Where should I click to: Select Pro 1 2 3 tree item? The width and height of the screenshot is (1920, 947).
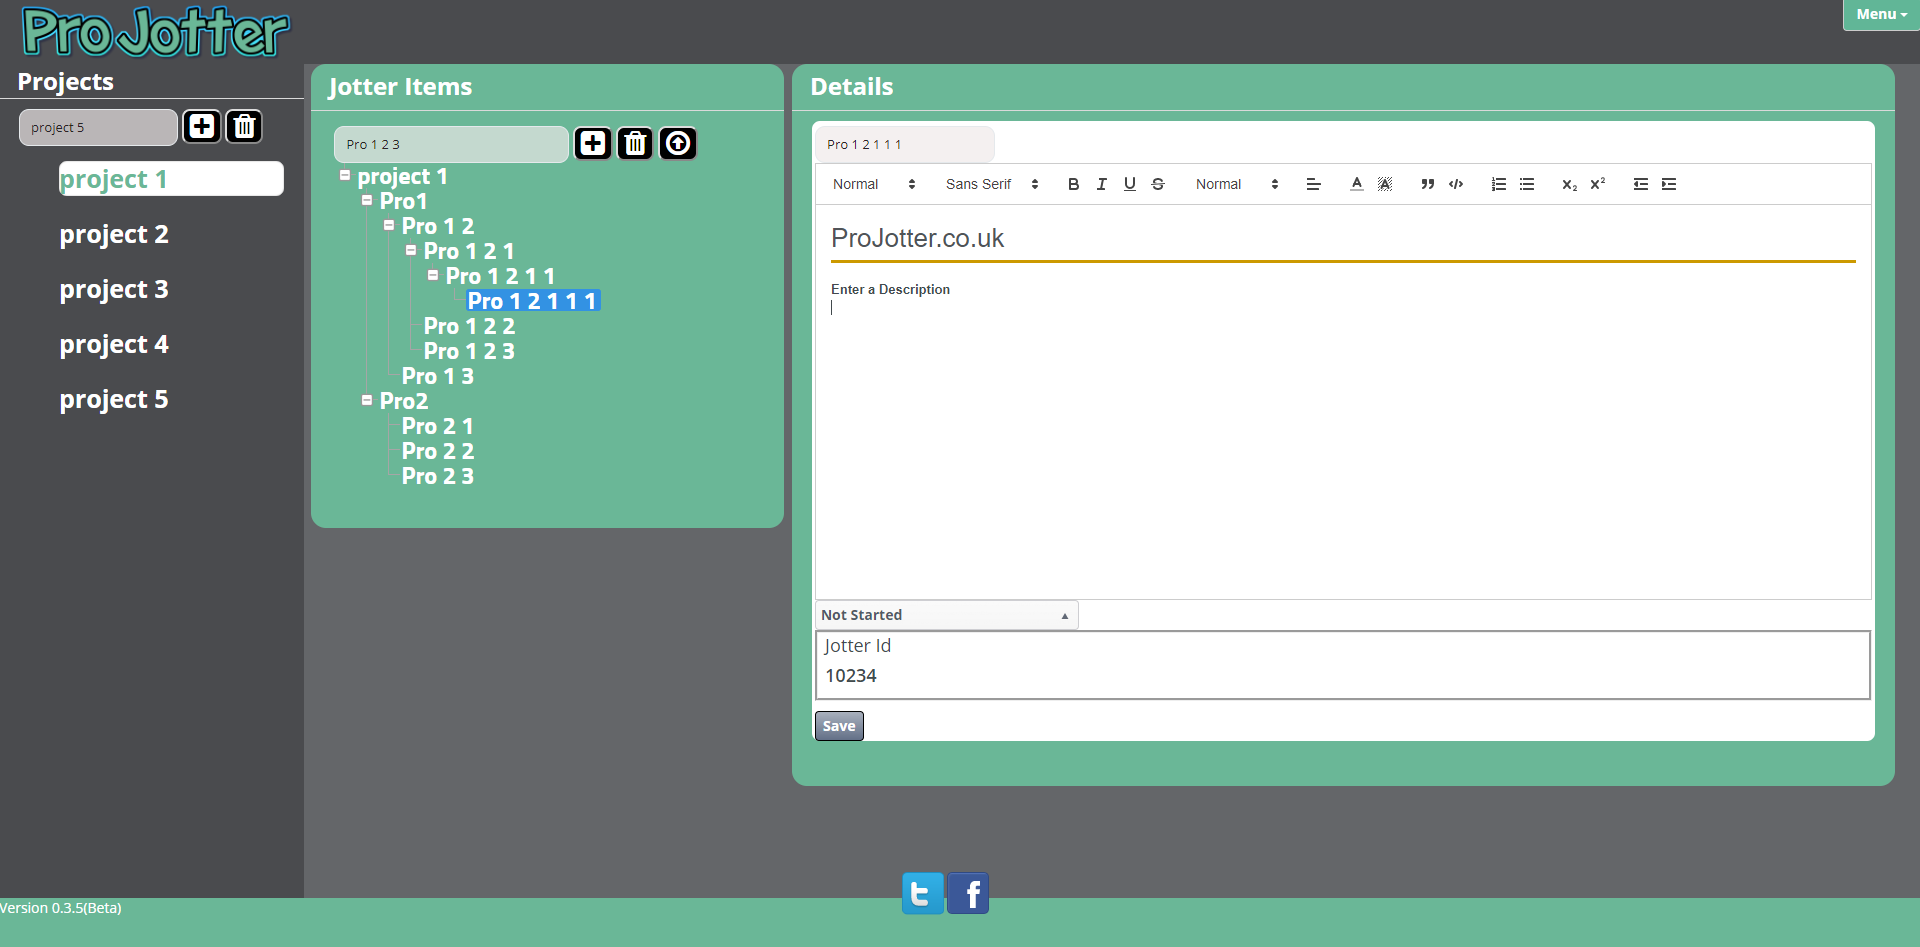[469, 351]
